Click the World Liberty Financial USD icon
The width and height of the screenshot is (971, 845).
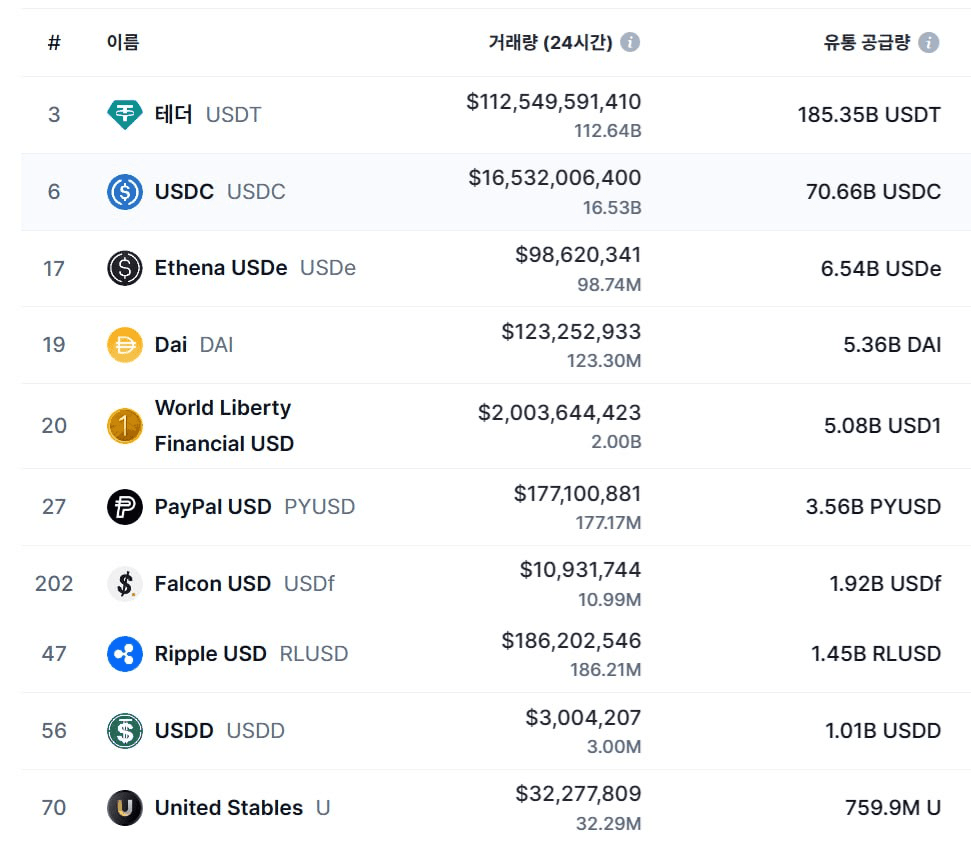(125, 426)
